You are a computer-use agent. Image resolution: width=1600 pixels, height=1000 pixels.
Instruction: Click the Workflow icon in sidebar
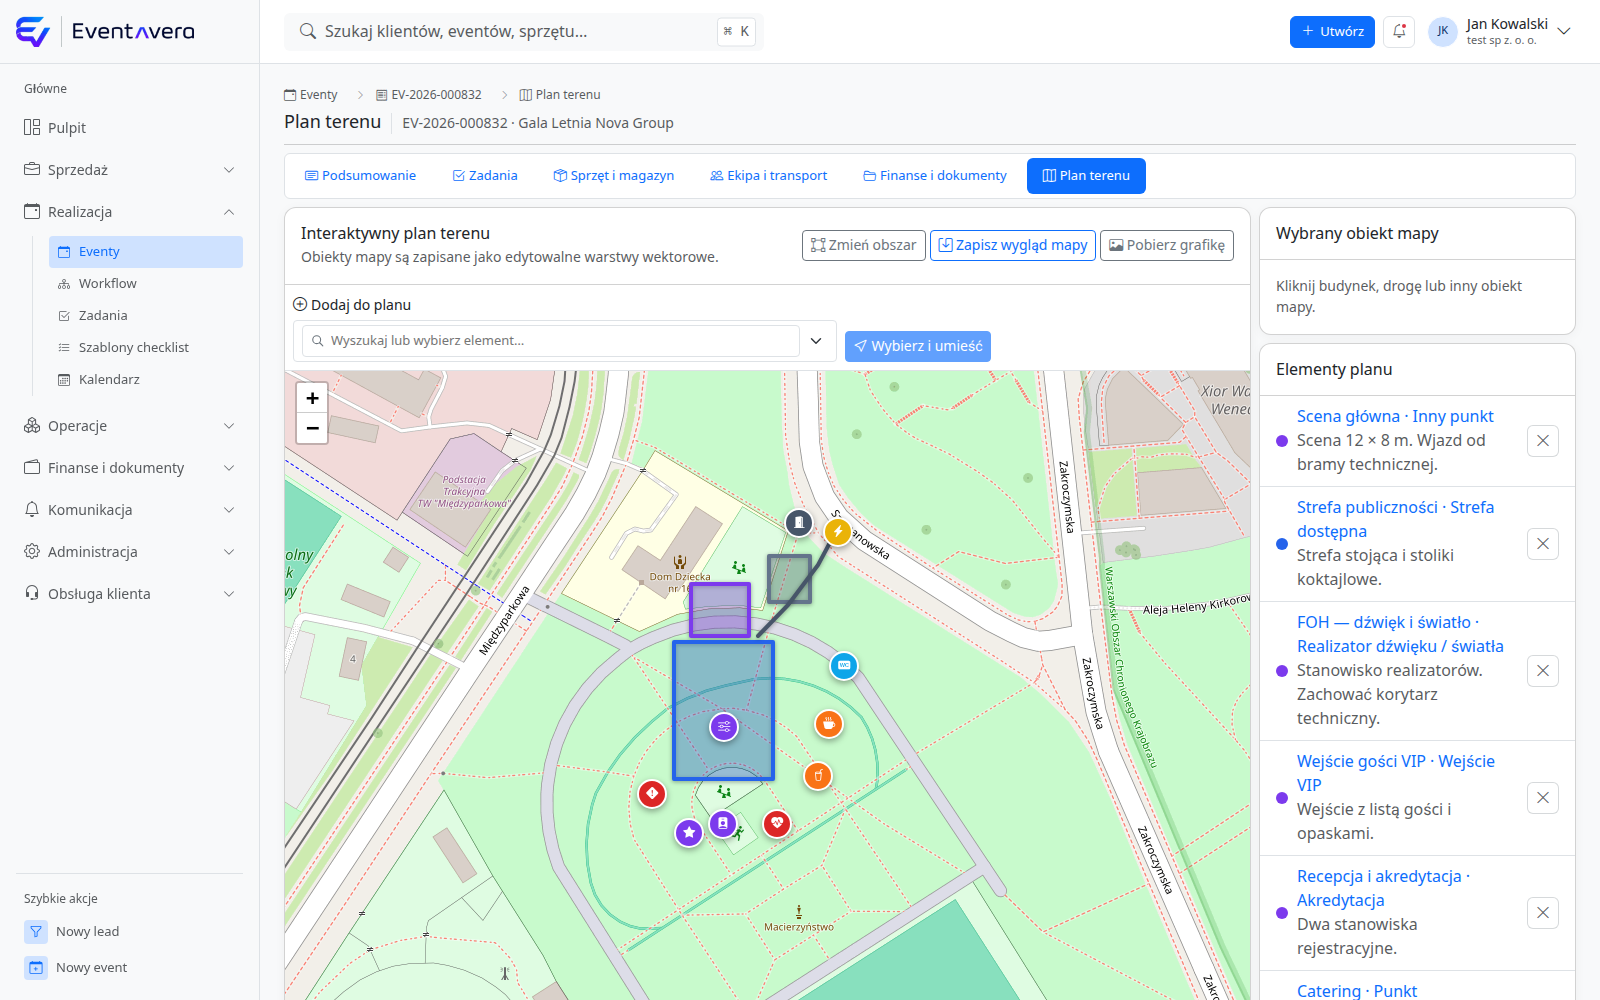(x=64, y=284)
